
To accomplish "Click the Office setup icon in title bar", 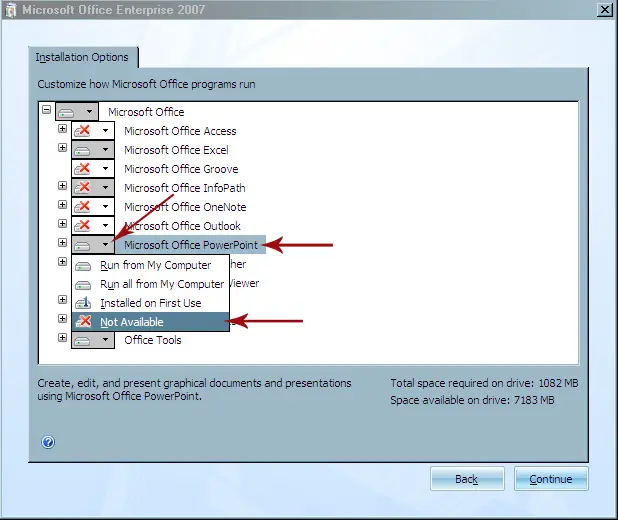I will click(x=10, y=10).
